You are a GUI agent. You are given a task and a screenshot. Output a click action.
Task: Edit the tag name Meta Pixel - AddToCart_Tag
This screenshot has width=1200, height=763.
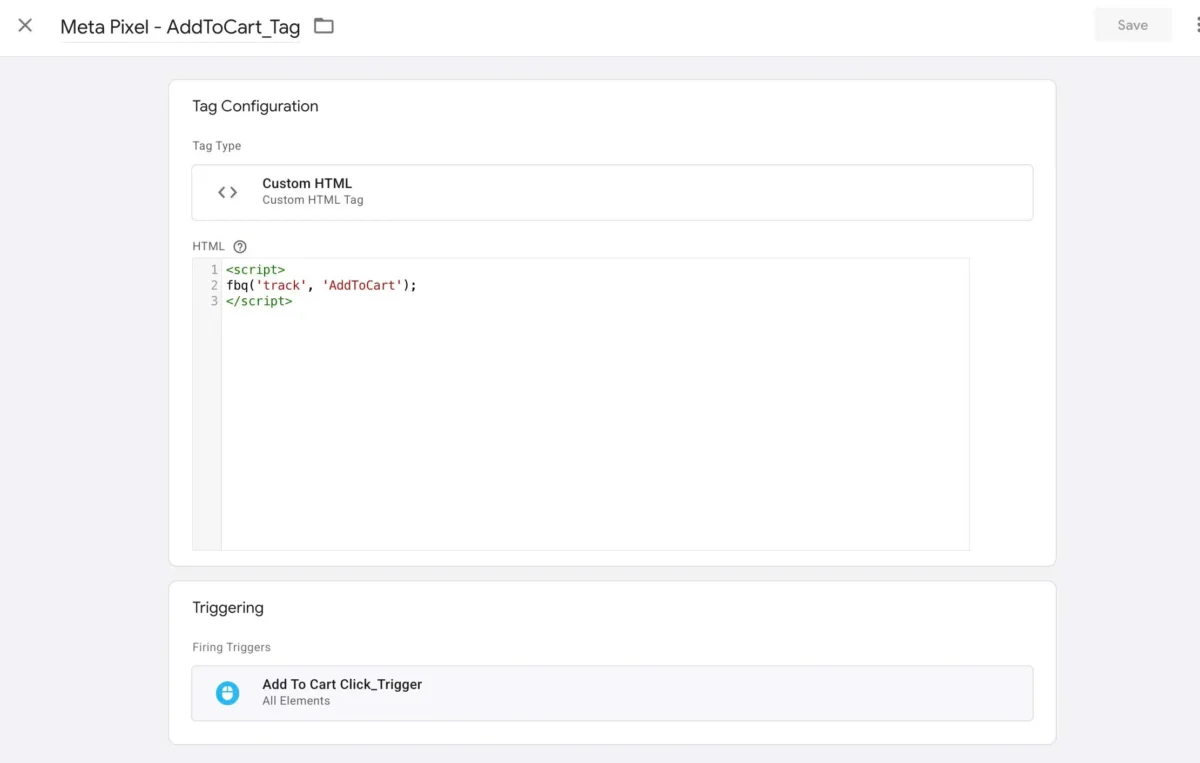(x=180, y=27)
